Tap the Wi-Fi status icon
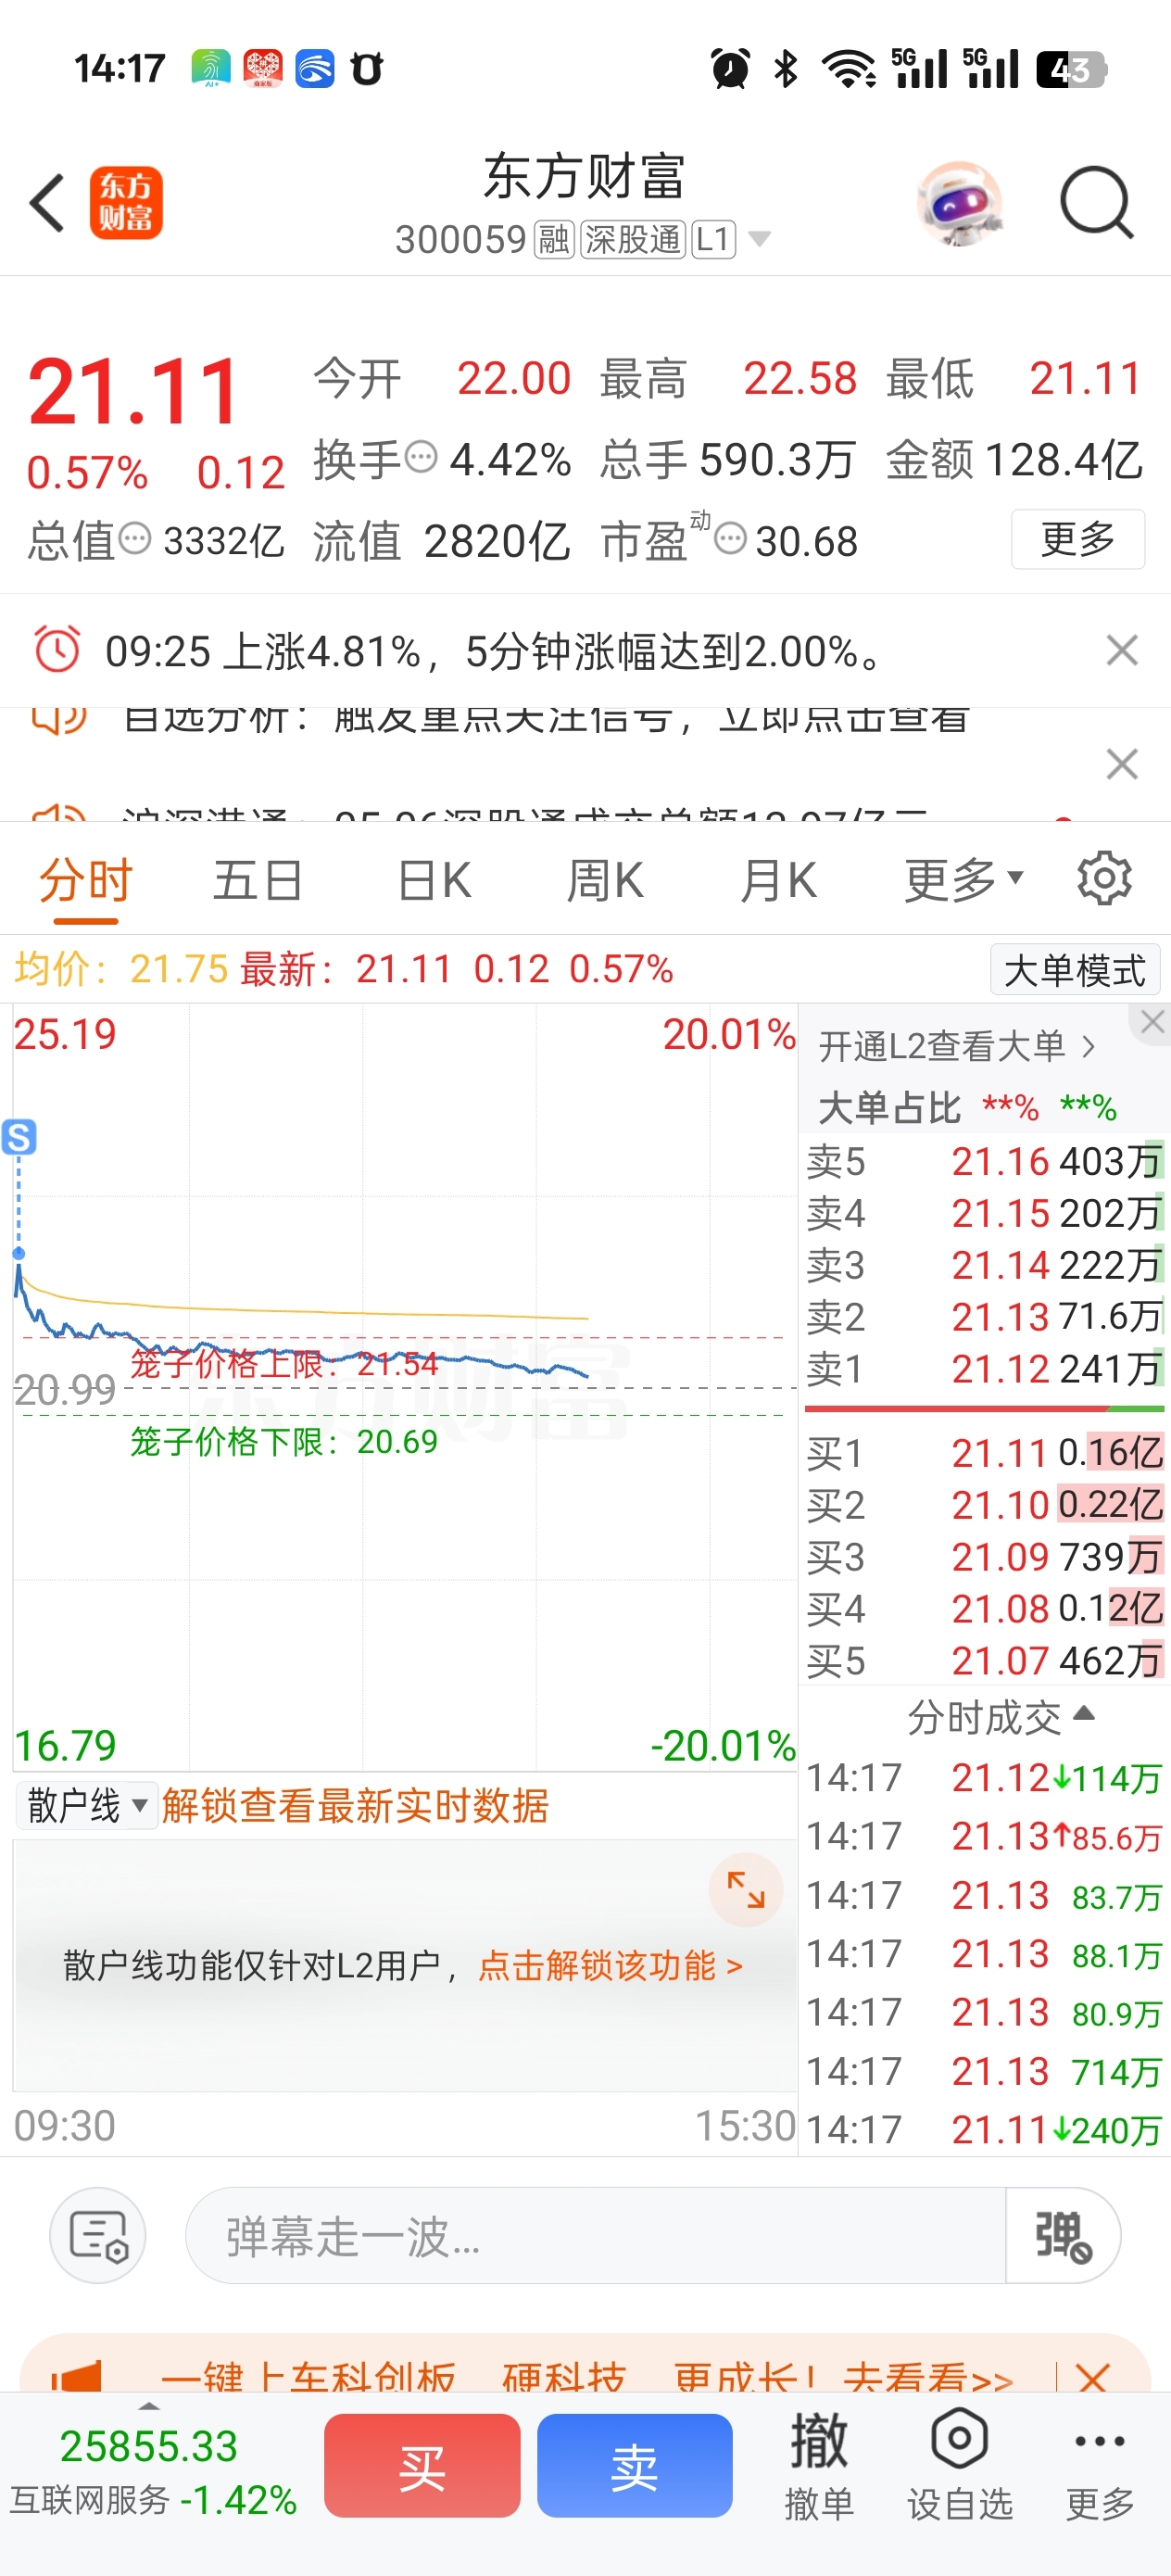1171x2576 pixels. coord(848,69)
